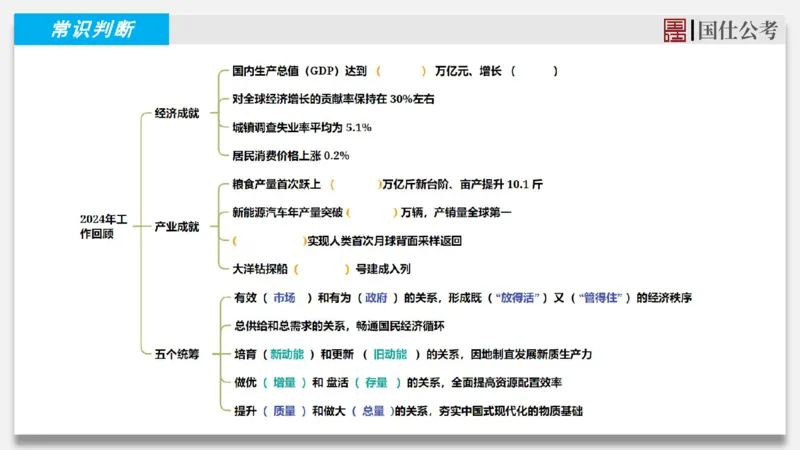Click the line 城镇调查失业率平均为 5.1%

302,128
